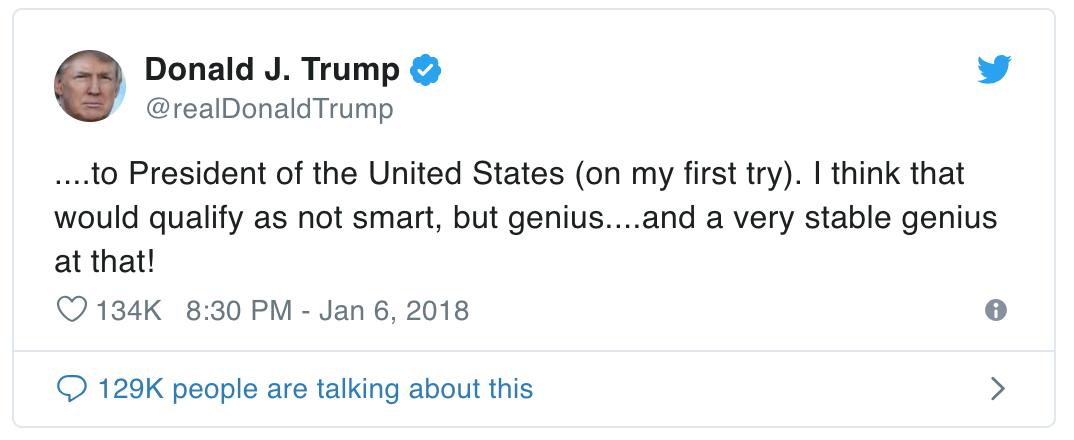Click the Twitter bird logo
Viewport: 1074px width, 440px height.
995,69
